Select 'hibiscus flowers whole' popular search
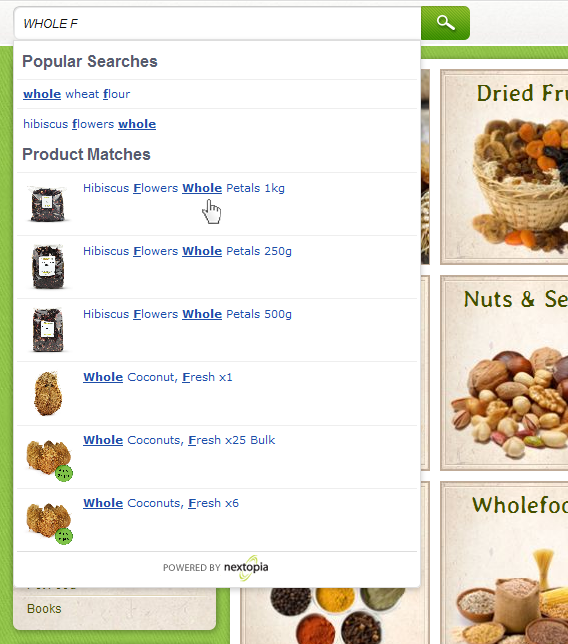 pos(90,124)
